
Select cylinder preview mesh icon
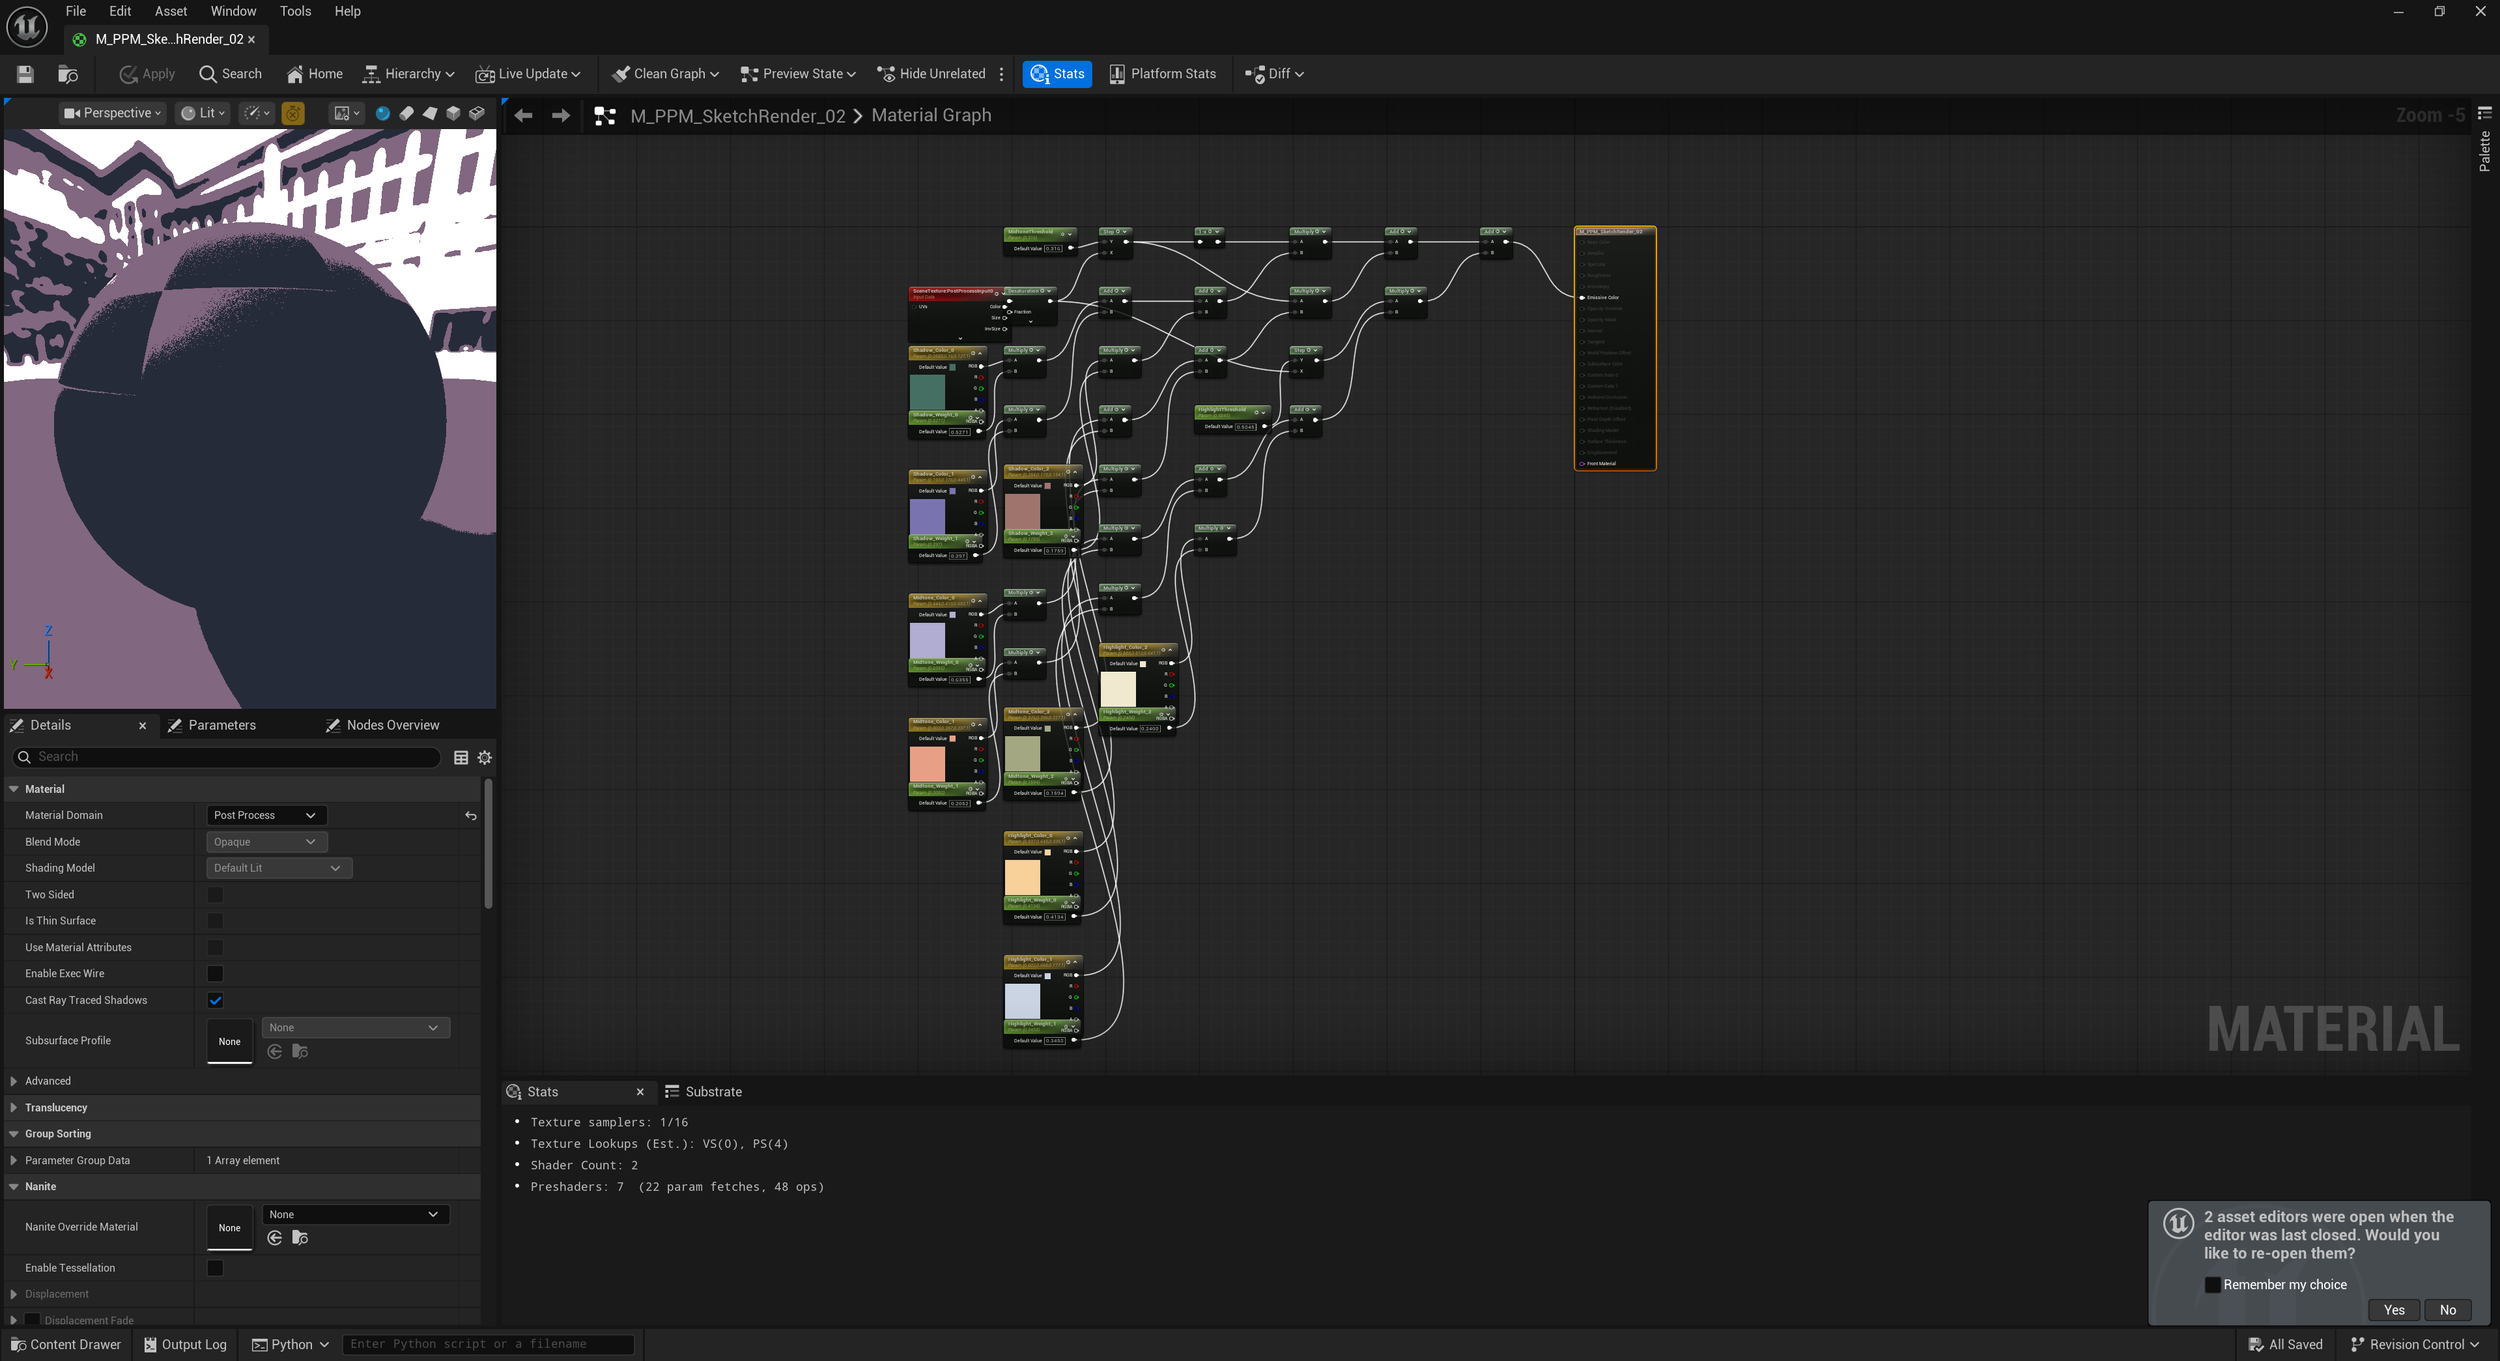(406, 113)
